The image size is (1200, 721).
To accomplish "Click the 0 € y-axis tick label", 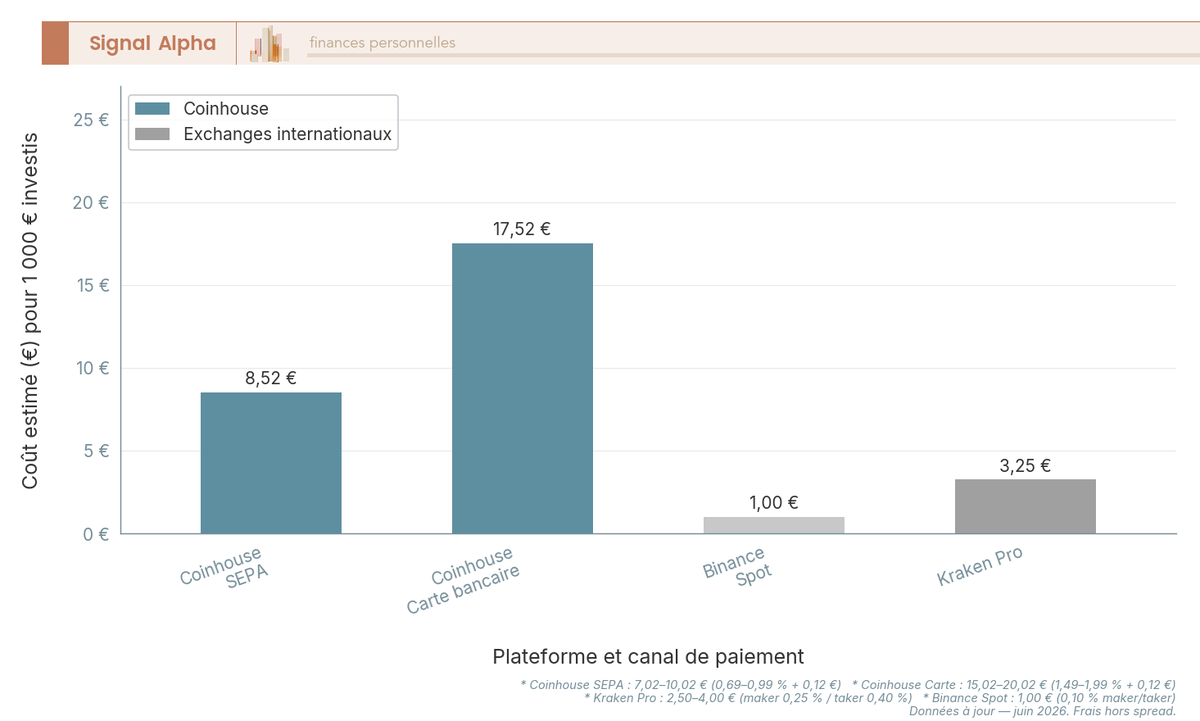I will click(x=96, y=534).
